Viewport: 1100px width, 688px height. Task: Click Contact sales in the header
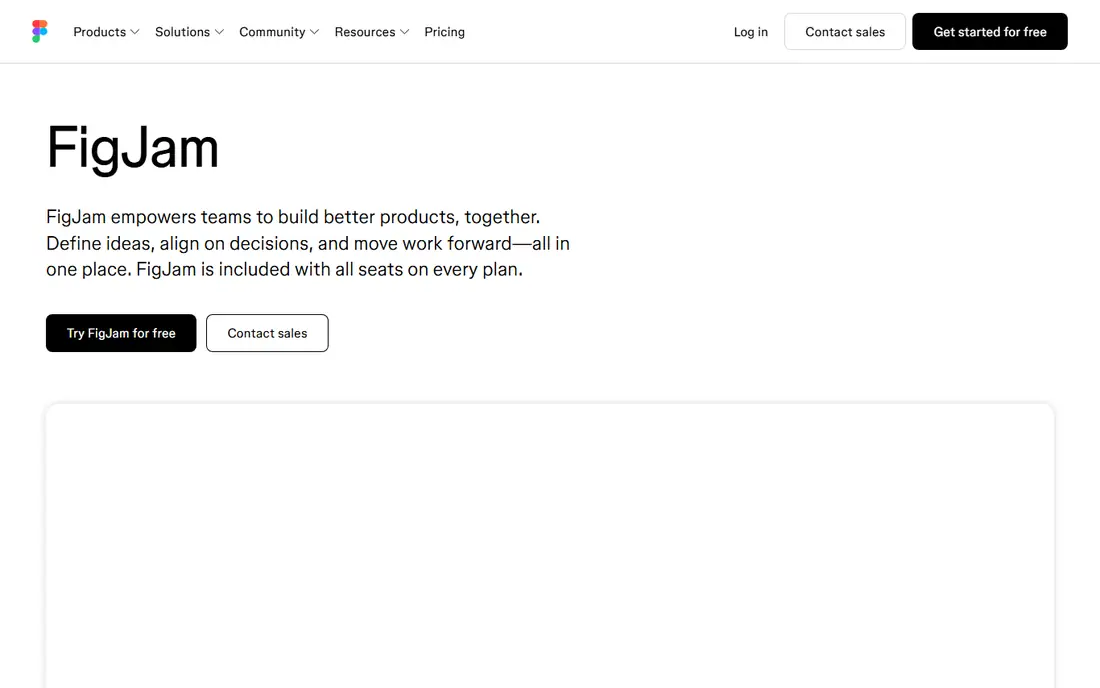845,32
